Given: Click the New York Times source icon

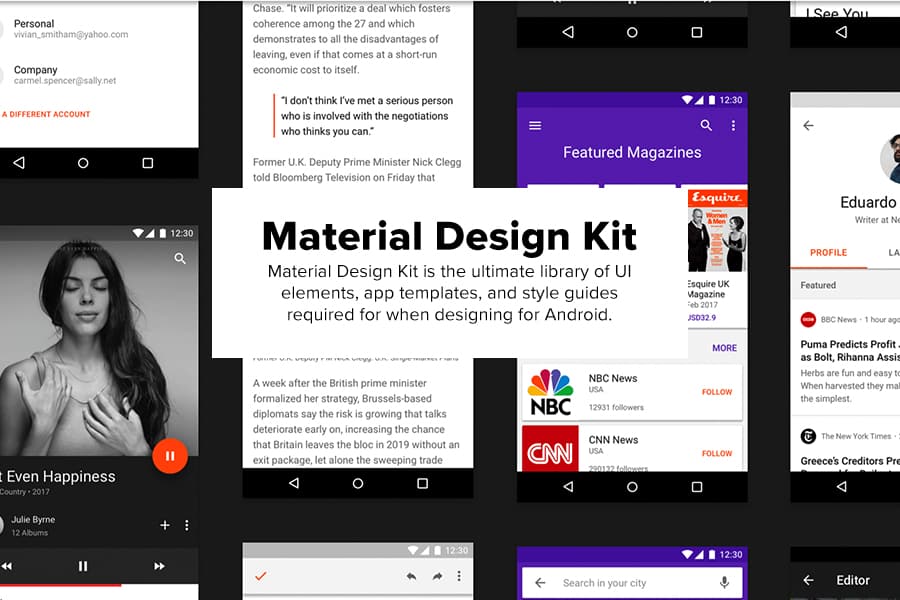Looking at the screenshot, I should click(x=808, y=436).
